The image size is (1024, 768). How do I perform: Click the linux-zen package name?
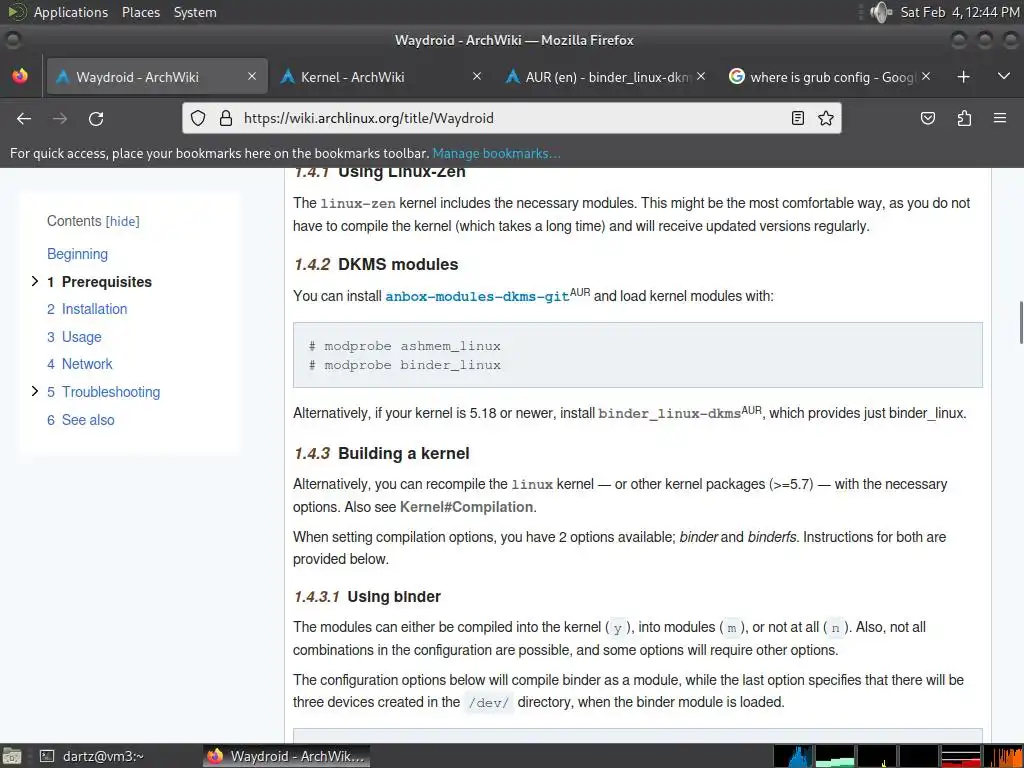(358, 204)
